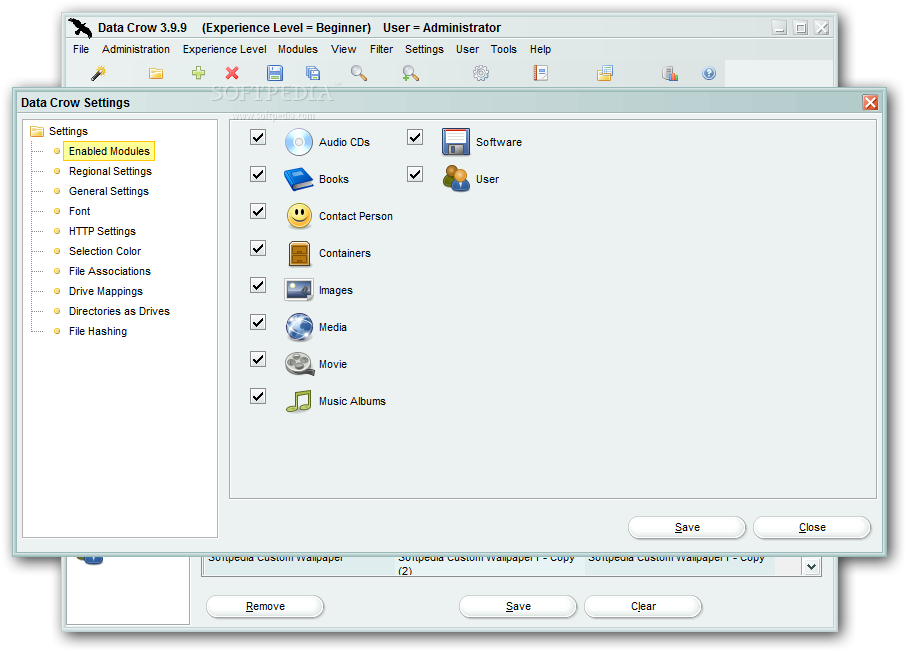The image size is (907, 652).
Task: Click the open folder toolbar icon
Action: coord(156,73)
